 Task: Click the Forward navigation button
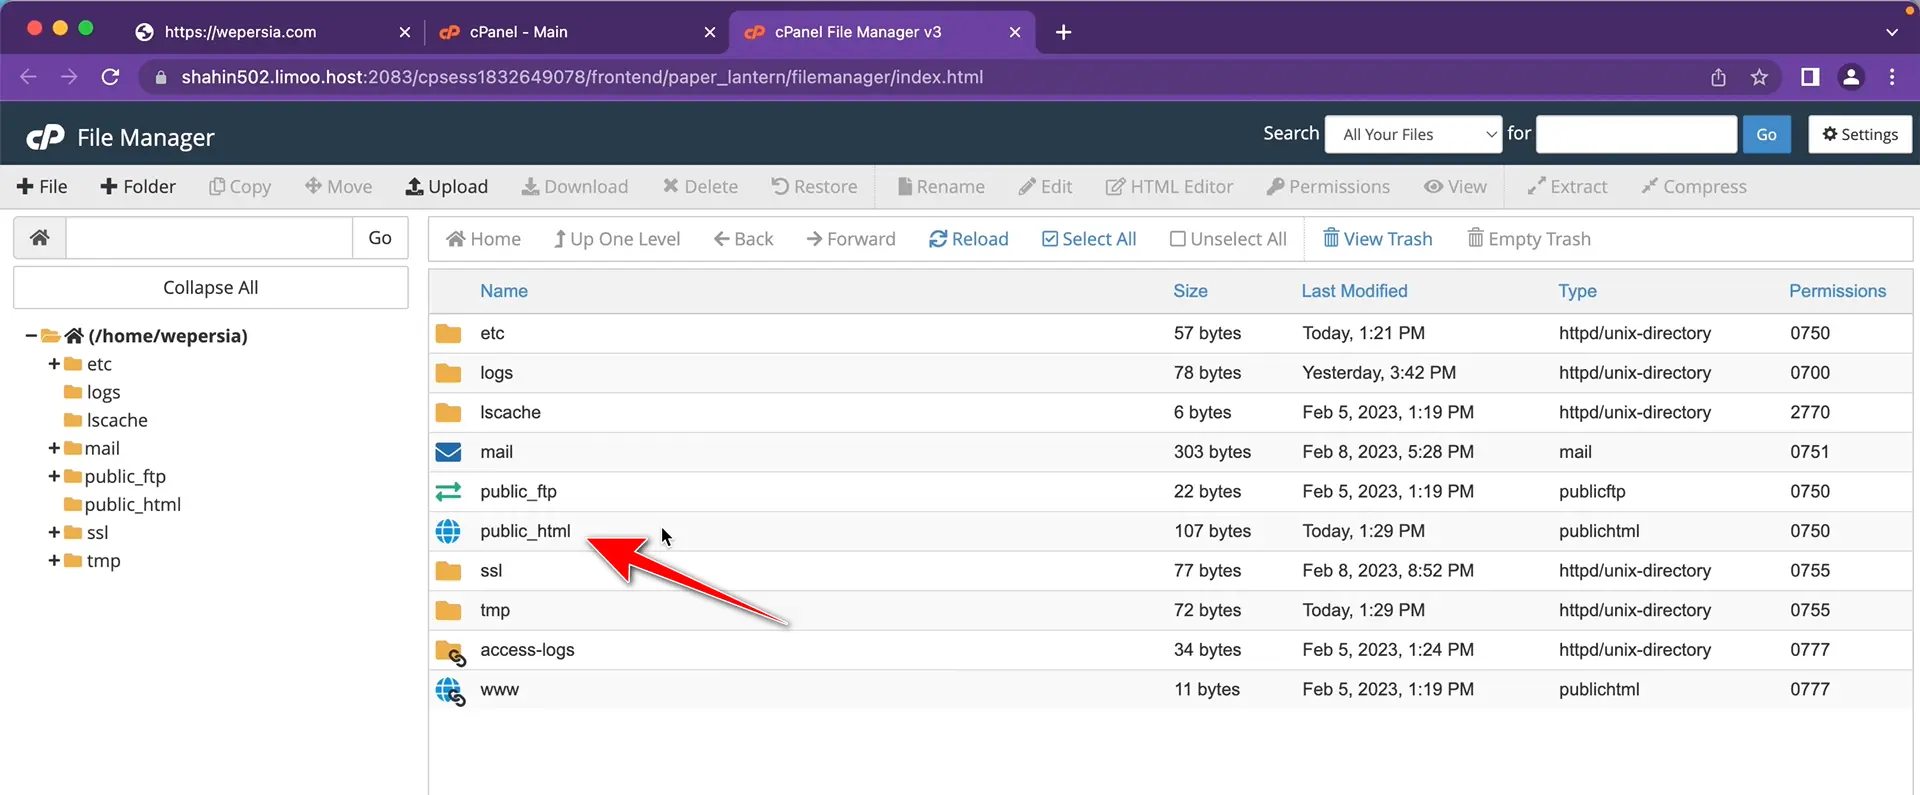tap(851, 239)
